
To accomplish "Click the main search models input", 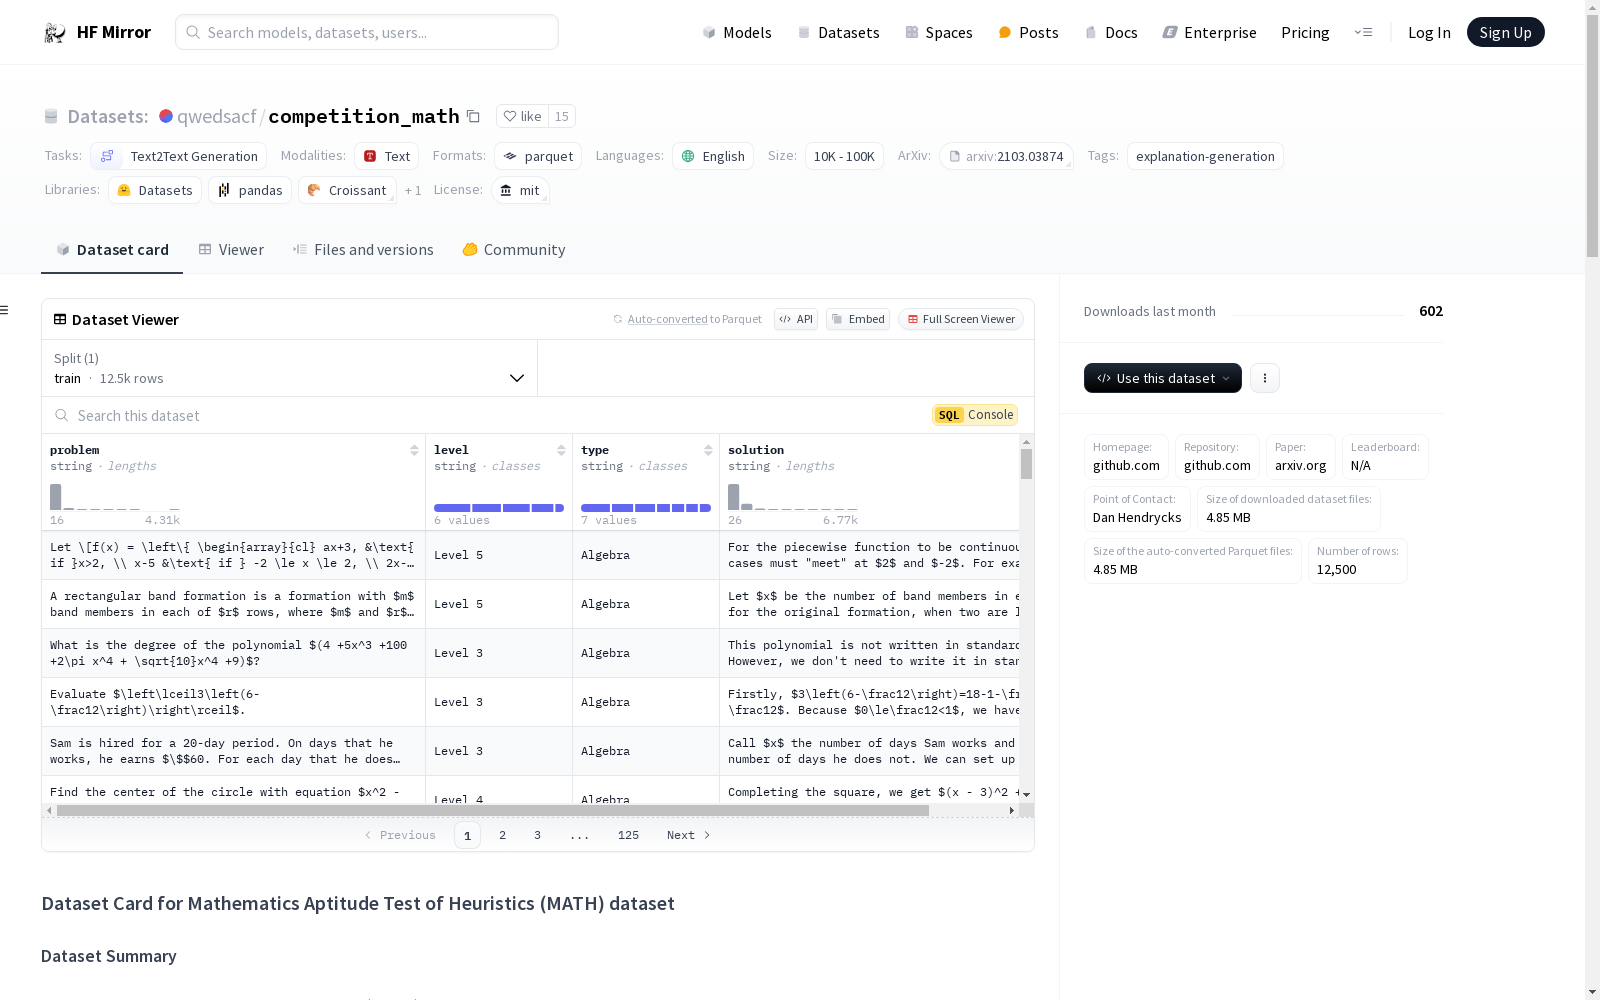I will point(367,32).
